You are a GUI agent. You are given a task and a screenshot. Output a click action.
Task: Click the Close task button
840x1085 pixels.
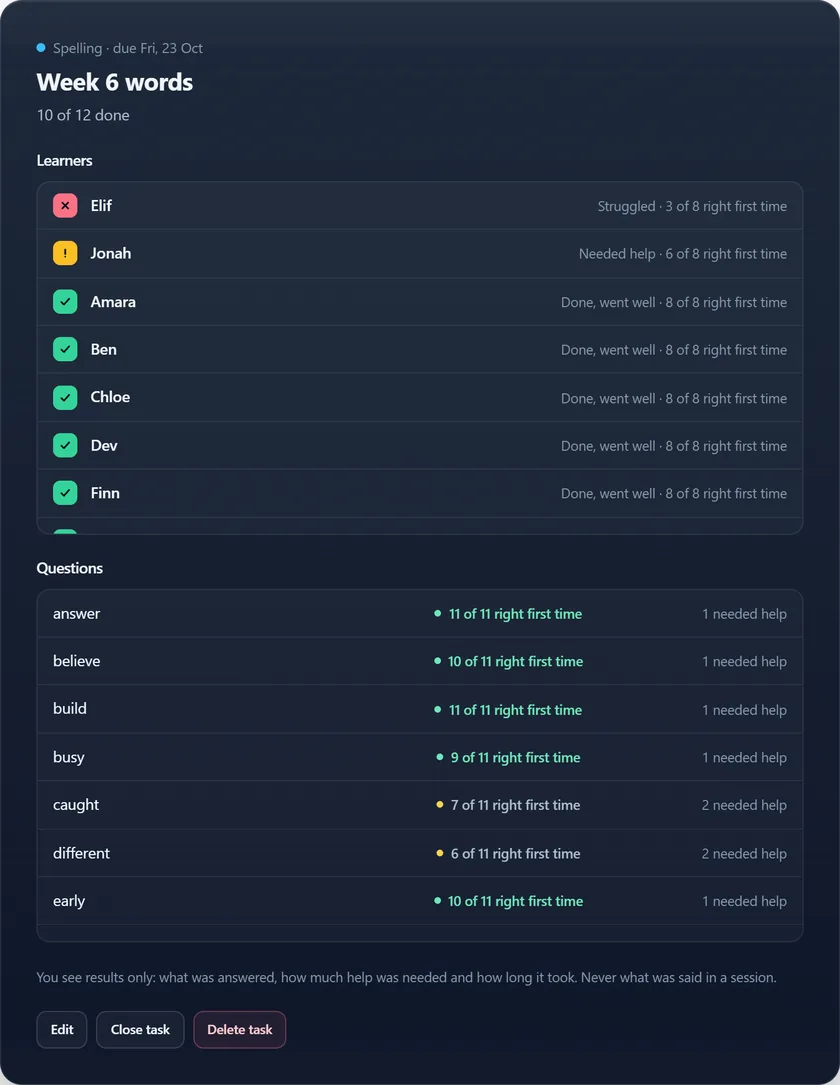(140, 1030)
